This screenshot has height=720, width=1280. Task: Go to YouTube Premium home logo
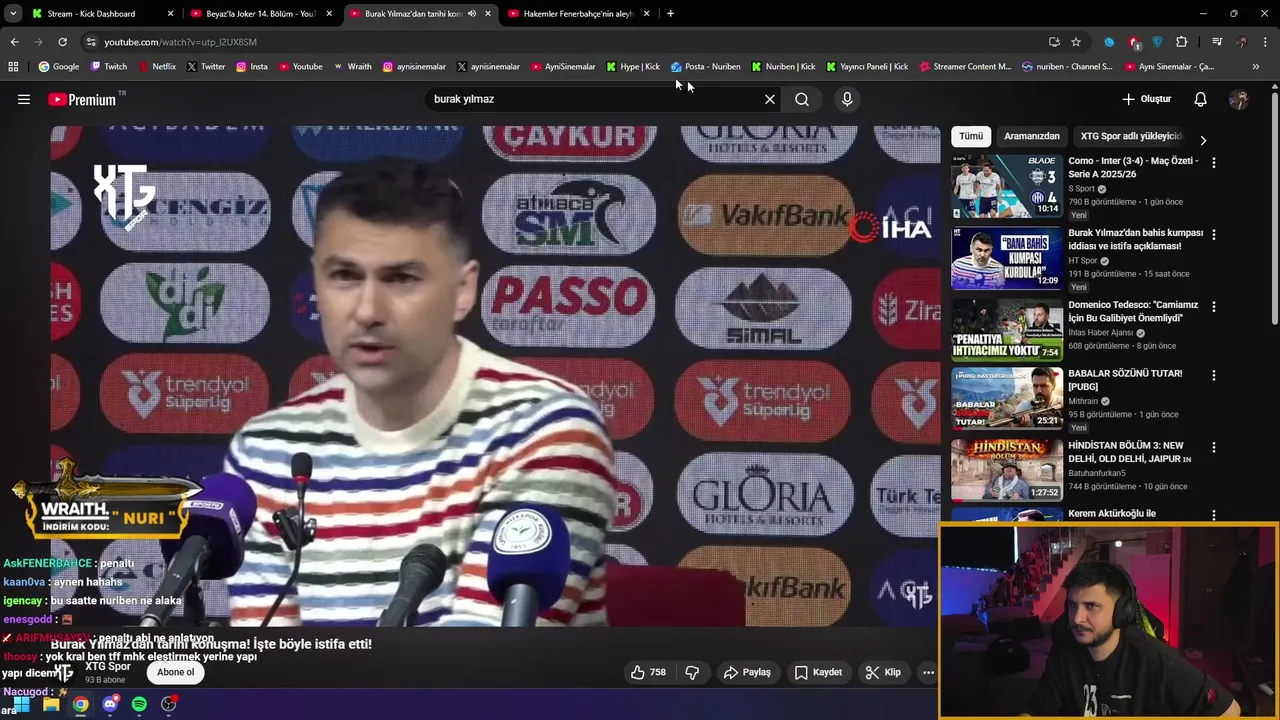pos(82,99)
